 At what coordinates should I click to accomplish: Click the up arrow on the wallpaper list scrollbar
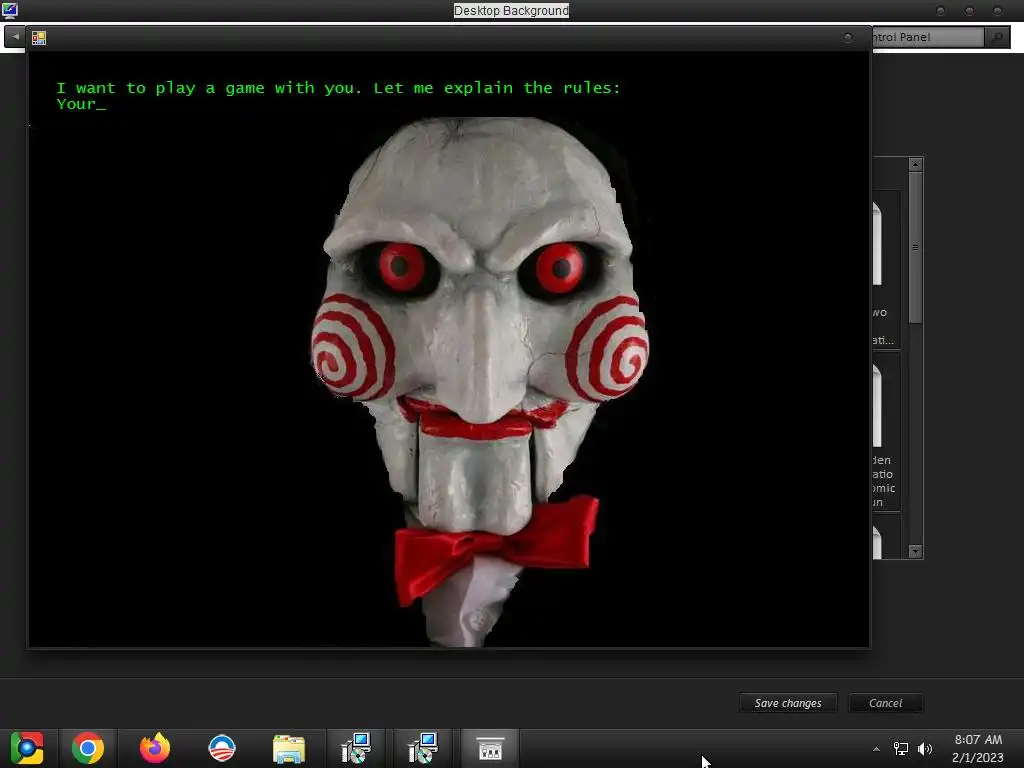coord(916,165)
